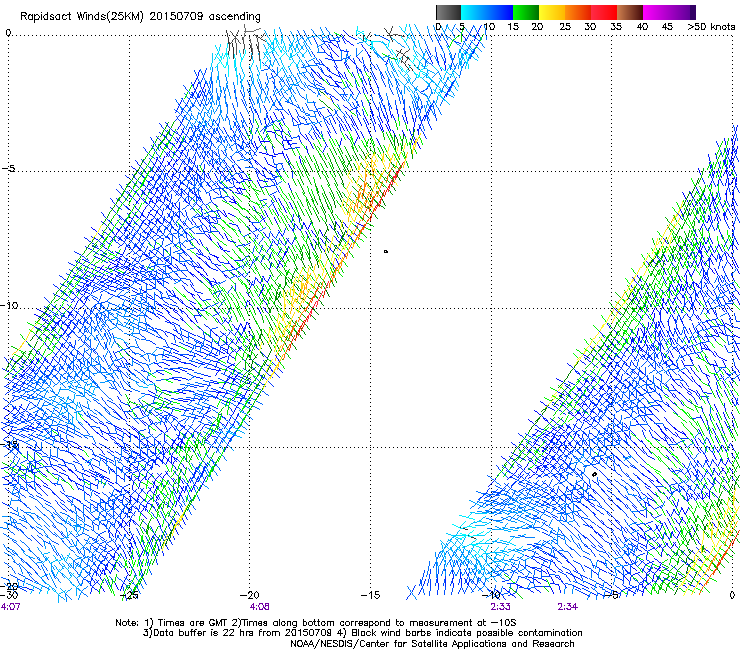Viewport: 740px width, 650px height.
Task: Click the '40' legend tick label
Action: 642,27
